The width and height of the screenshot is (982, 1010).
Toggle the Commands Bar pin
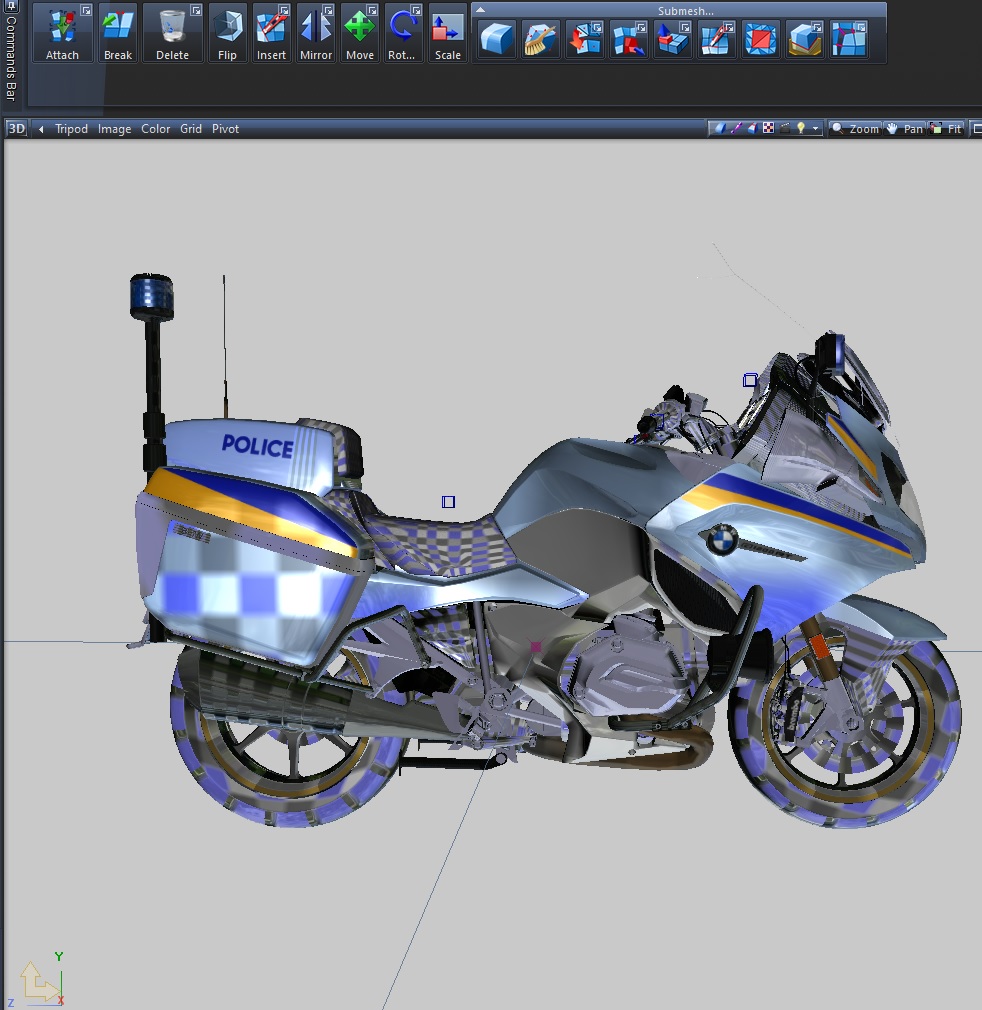tap(10, 6)
